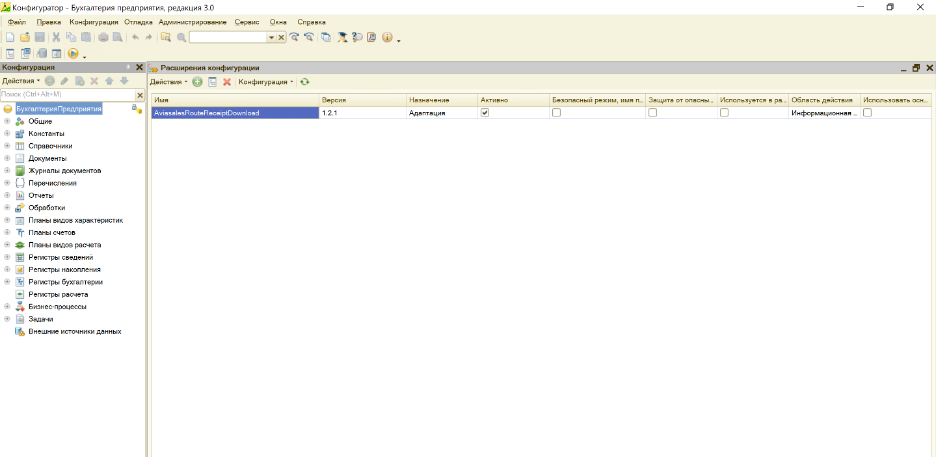Click the New document toolbar icon

[10, 37]
